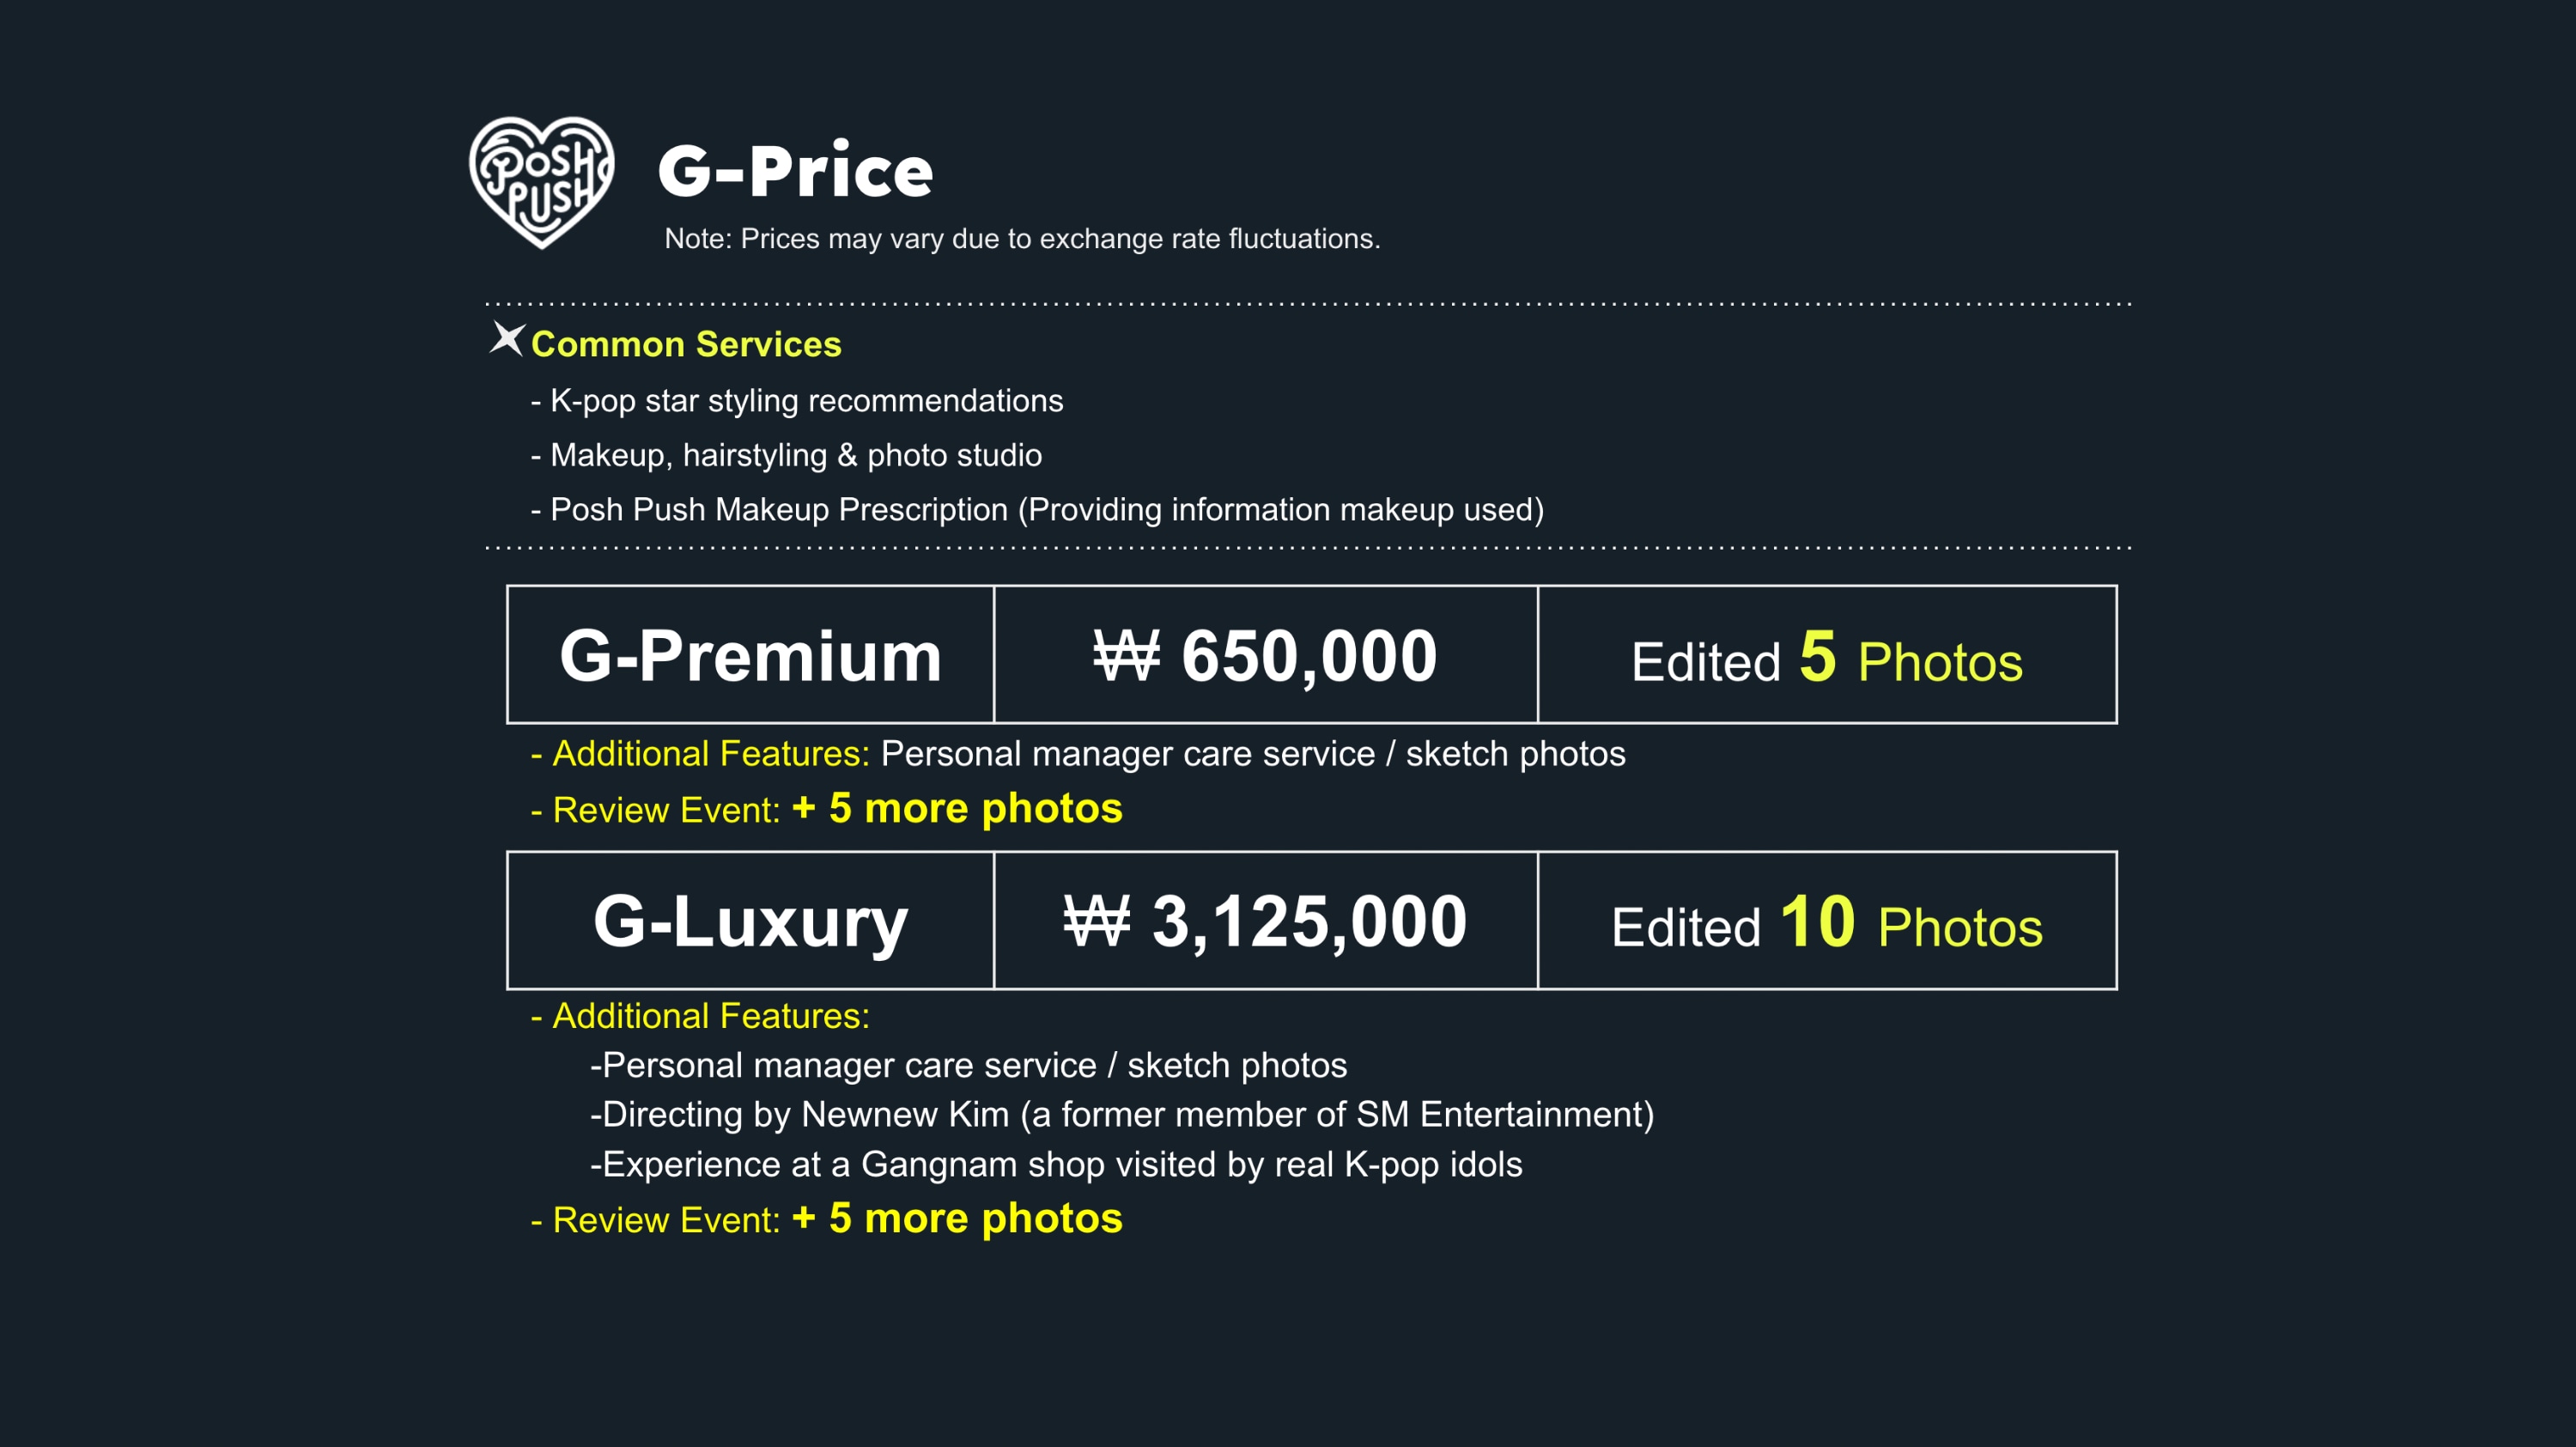Viewport: 2576px width, 1447px height.
Task: Click the exchange rate fluctuations note
Action: click(1022, 239)
